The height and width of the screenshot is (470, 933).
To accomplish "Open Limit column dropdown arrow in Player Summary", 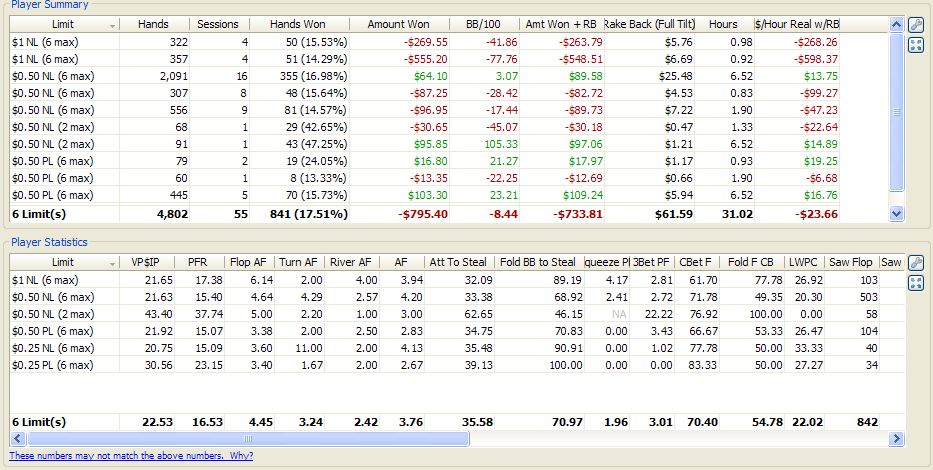I will click(x=112, y=26).
